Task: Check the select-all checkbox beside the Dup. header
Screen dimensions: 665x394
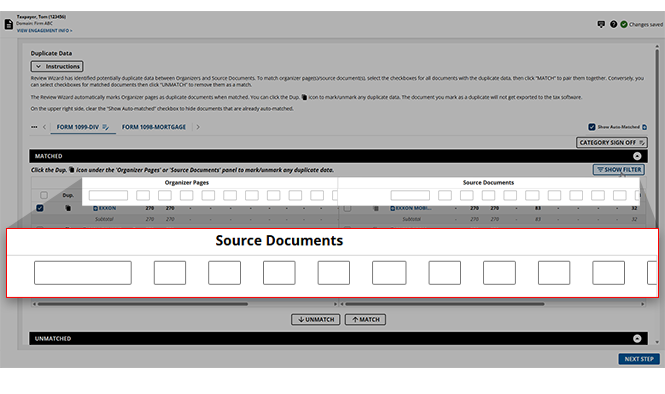Action: coord(44,195)
